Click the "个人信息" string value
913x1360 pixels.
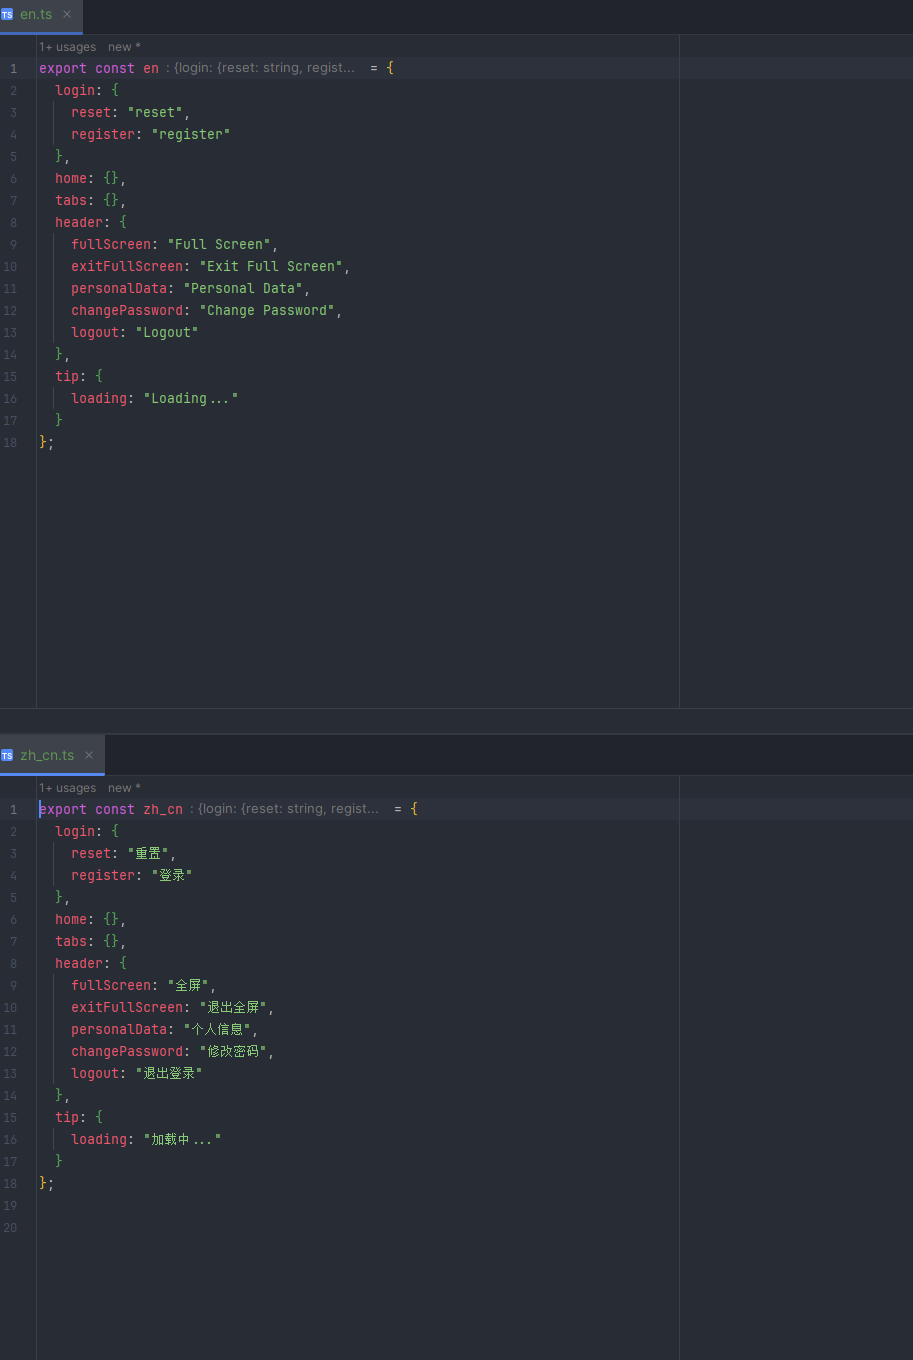click(217, 1029)
